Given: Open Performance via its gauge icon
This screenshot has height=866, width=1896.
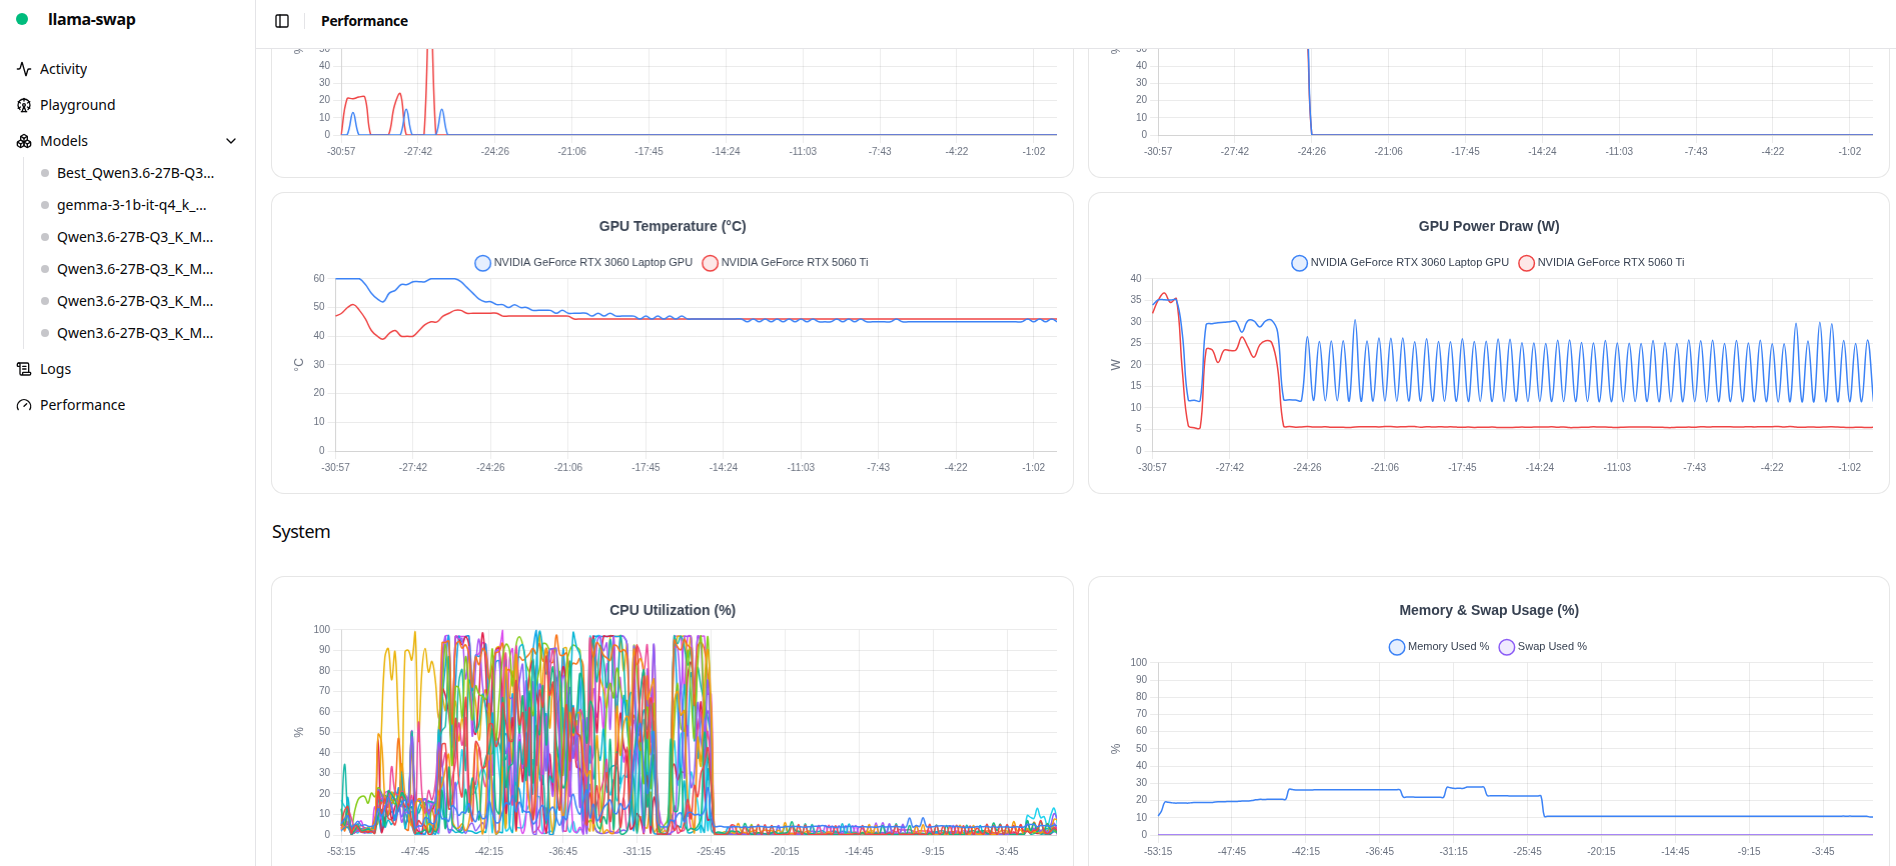Looking at the screenshot, I should click(x=24, y=405).
